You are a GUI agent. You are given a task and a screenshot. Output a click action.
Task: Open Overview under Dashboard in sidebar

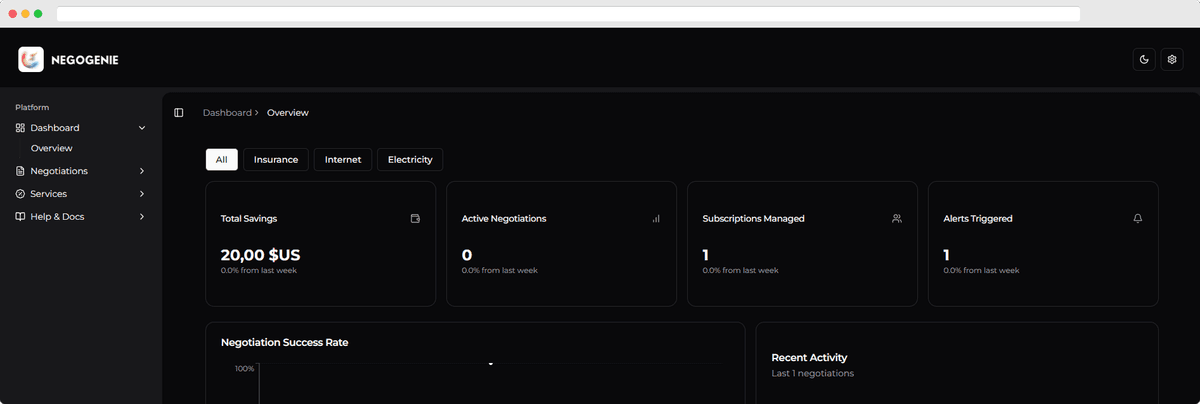point(52,148)
